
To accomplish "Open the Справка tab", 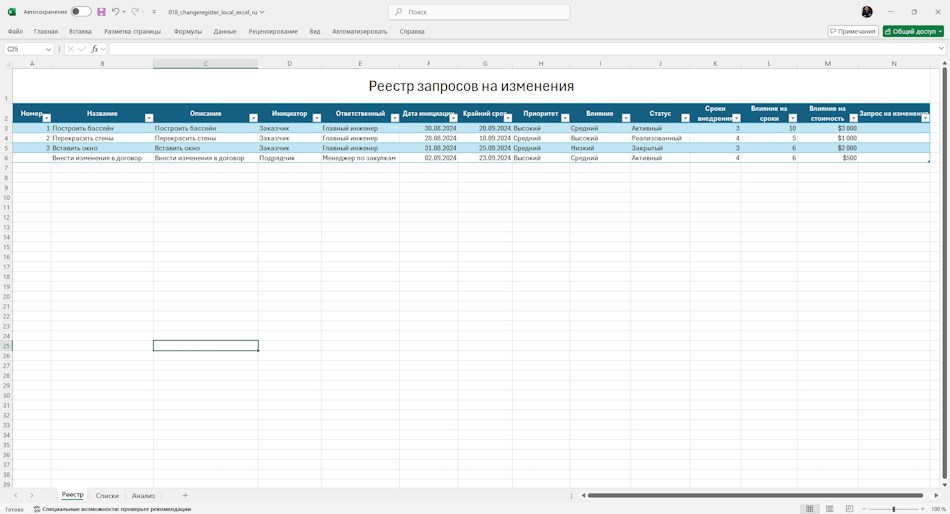I will tap(412, 32).
